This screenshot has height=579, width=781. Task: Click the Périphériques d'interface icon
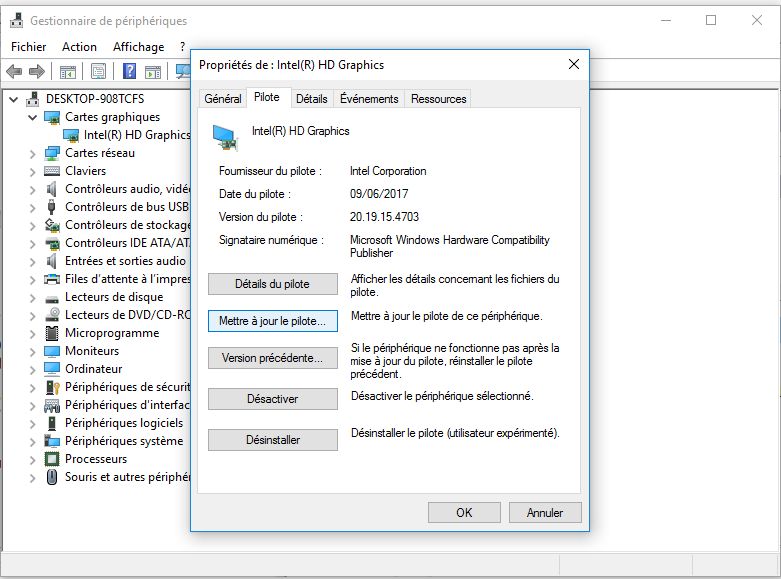(52, 406)
